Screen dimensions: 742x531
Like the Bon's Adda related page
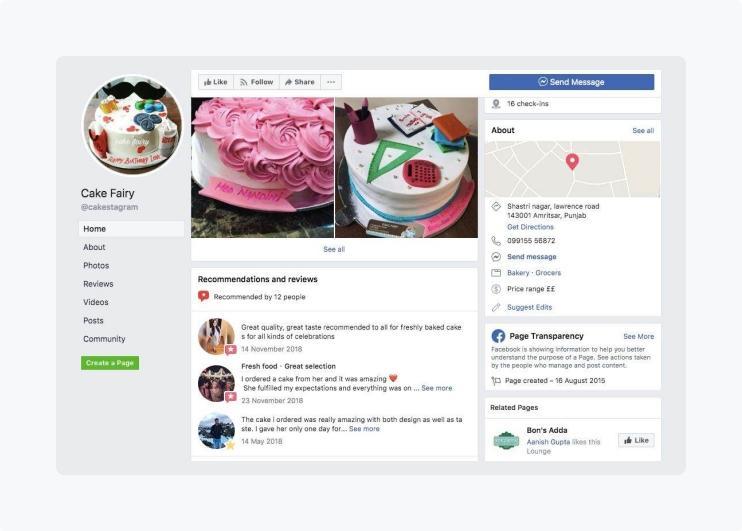(x=636, y=440)
